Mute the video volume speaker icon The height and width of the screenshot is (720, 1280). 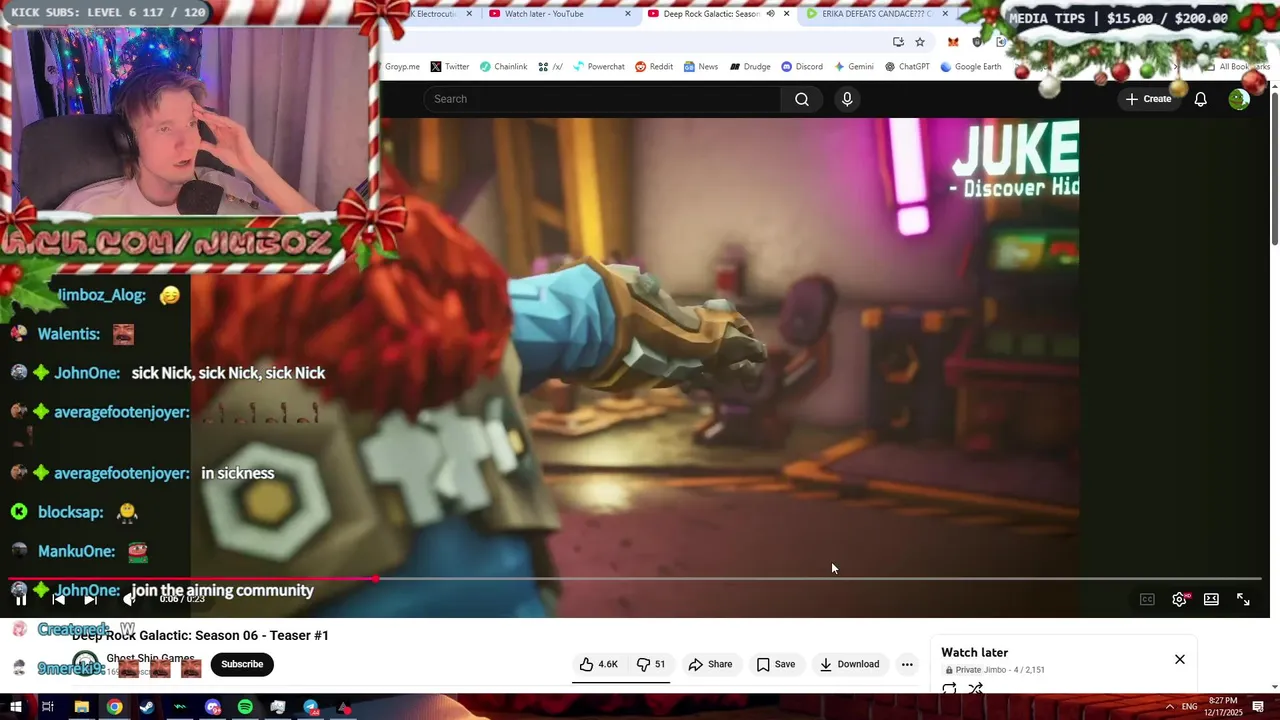pyautogui.click(x=128, y=599)
